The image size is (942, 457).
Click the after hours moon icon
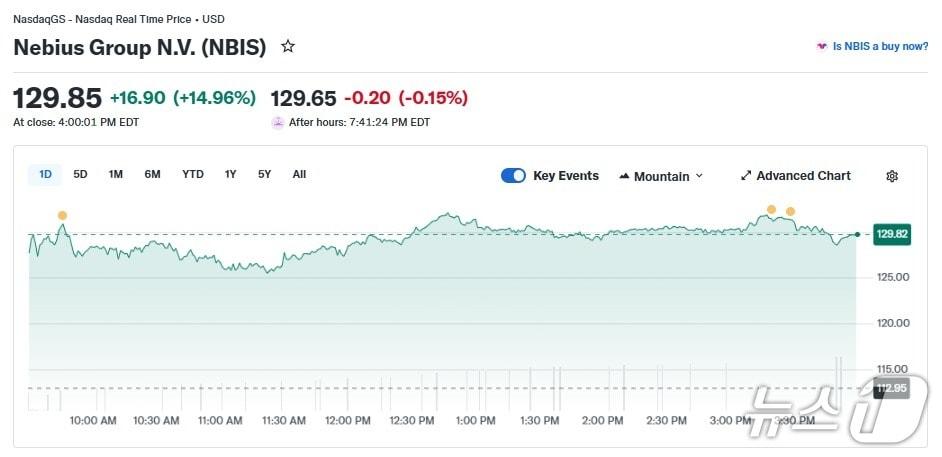(278, 122)
